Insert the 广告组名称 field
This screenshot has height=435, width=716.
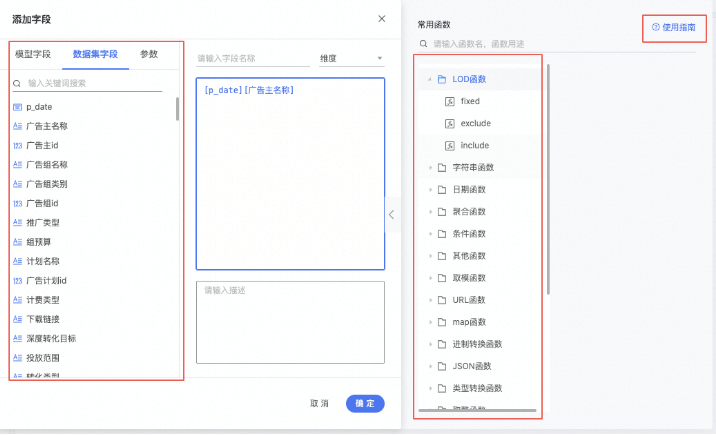coord(47,165)
